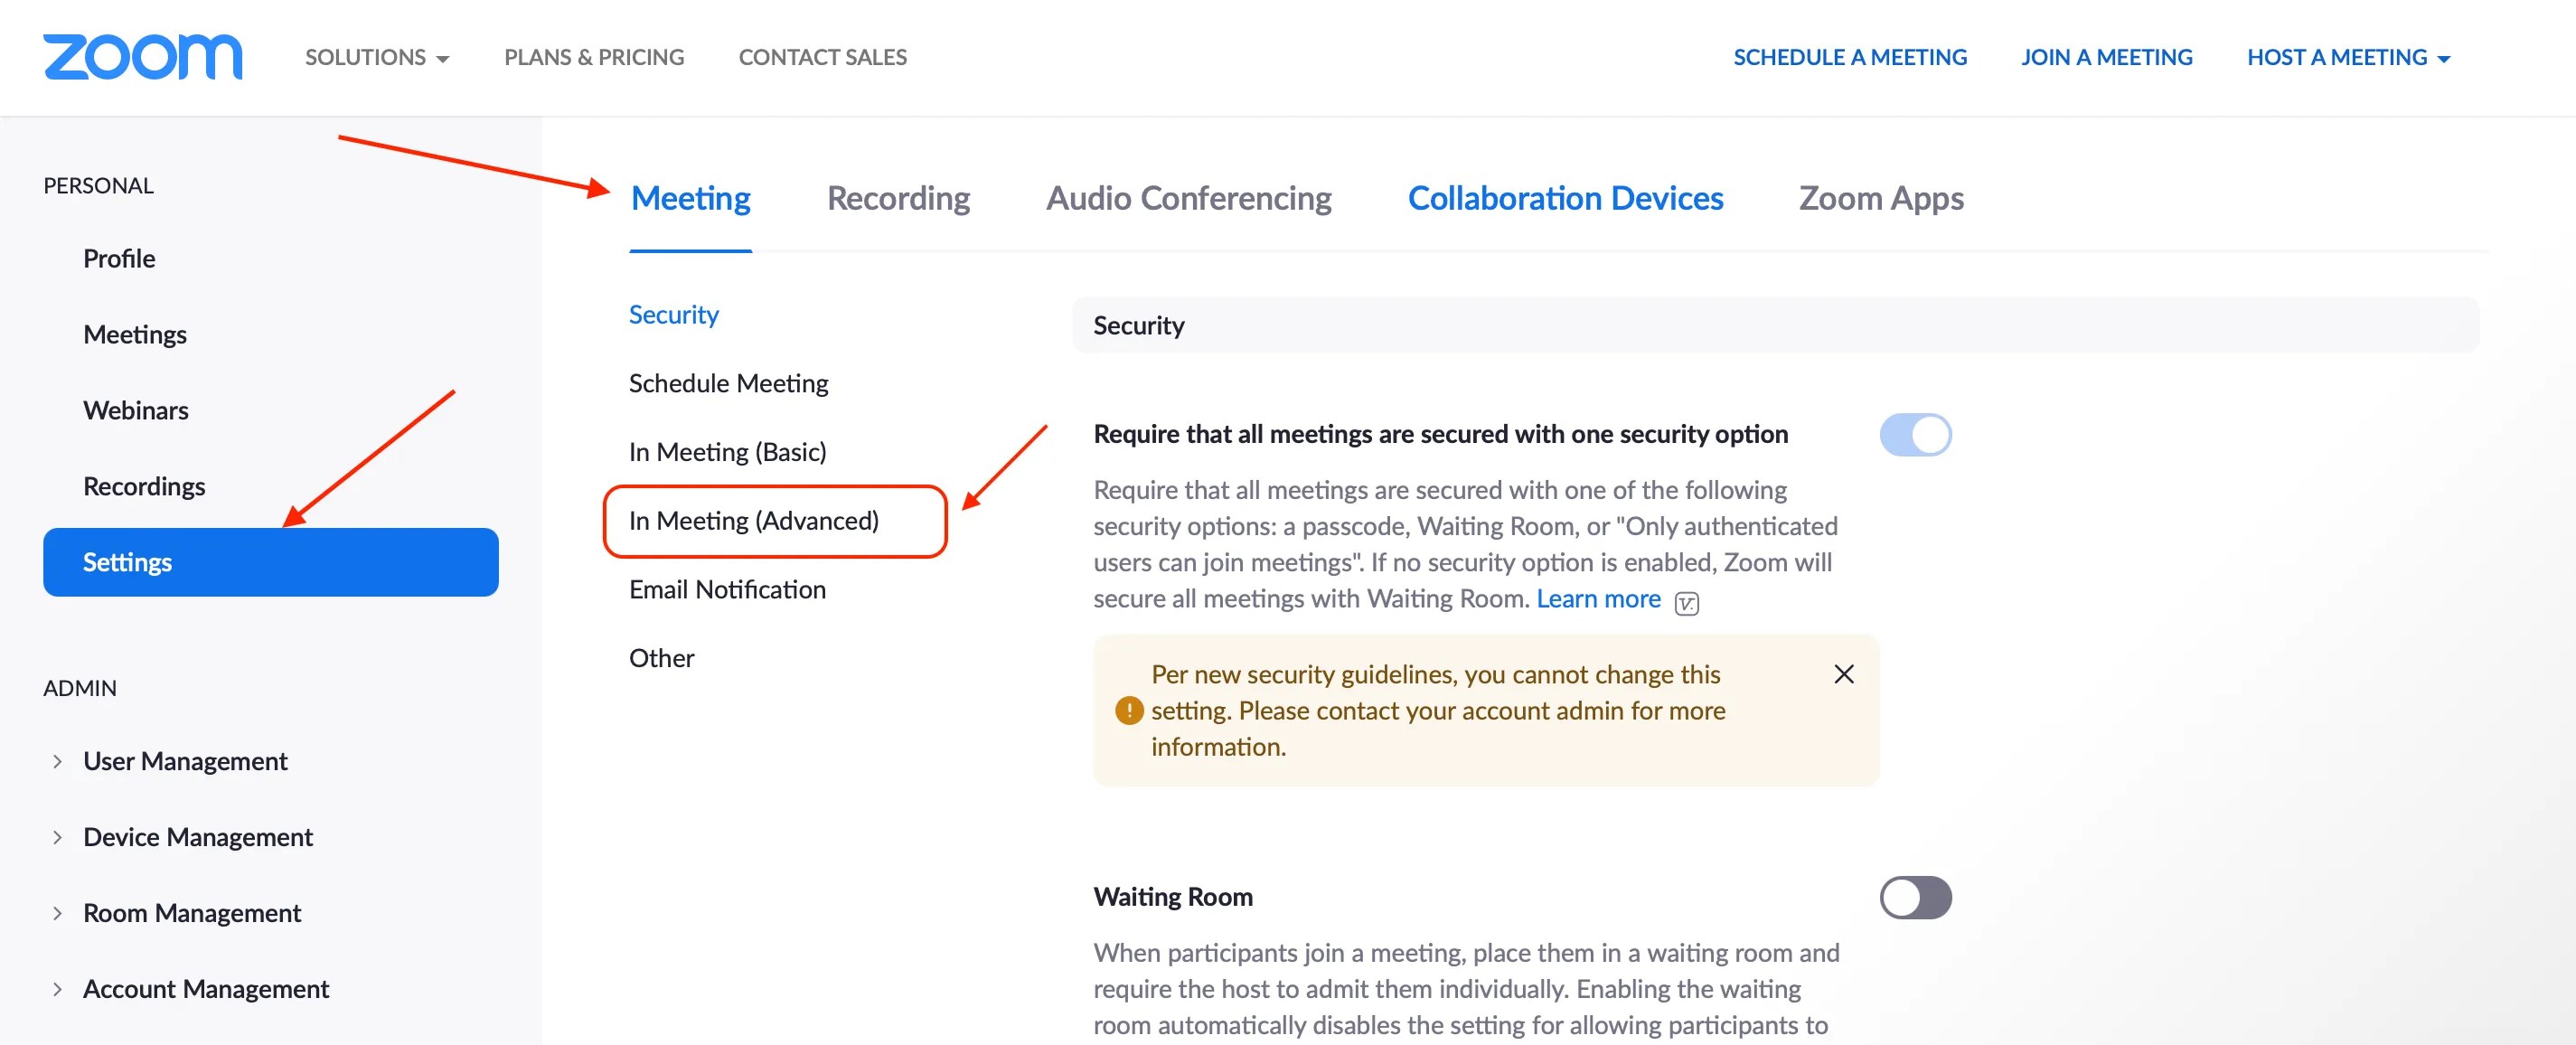
Task: Disable the meeting security requirement toggle
Action: point(1915,434)
